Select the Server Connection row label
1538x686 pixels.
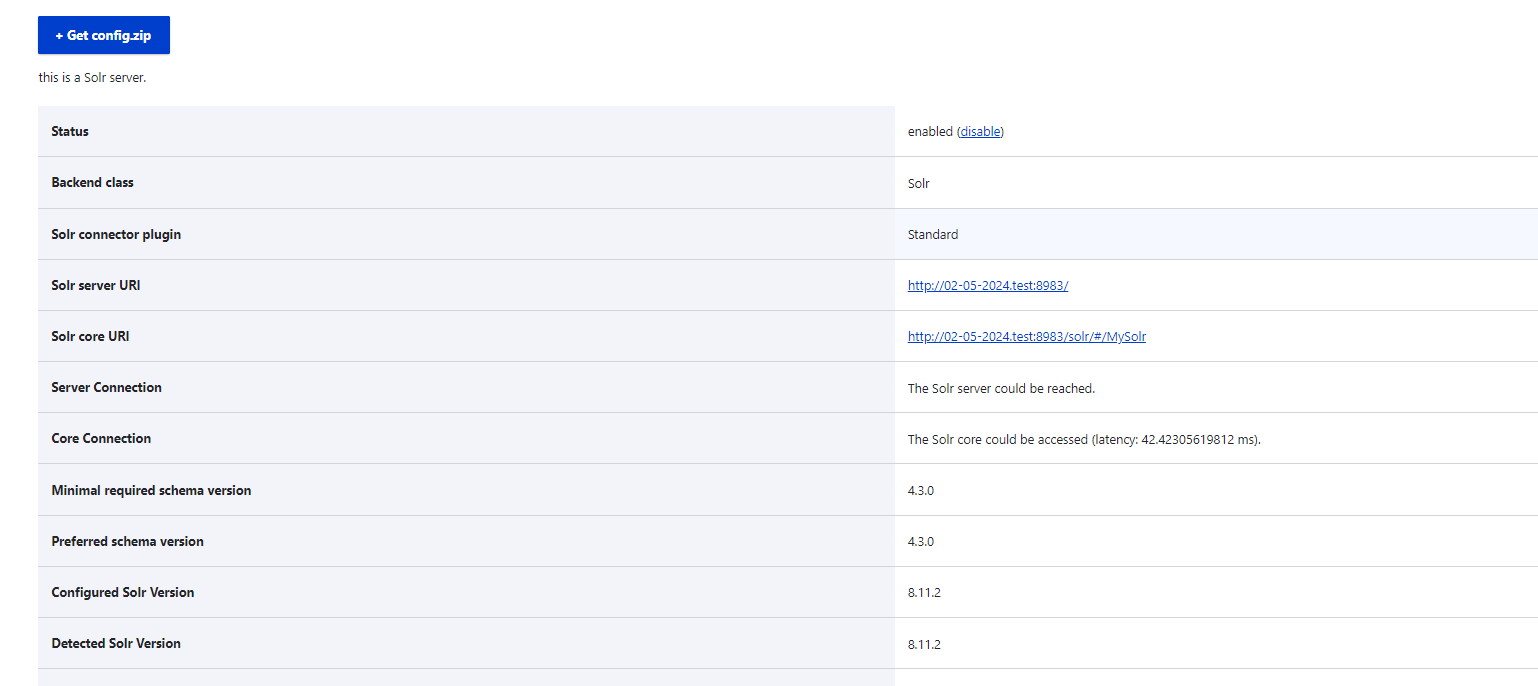tap(106, 388)
